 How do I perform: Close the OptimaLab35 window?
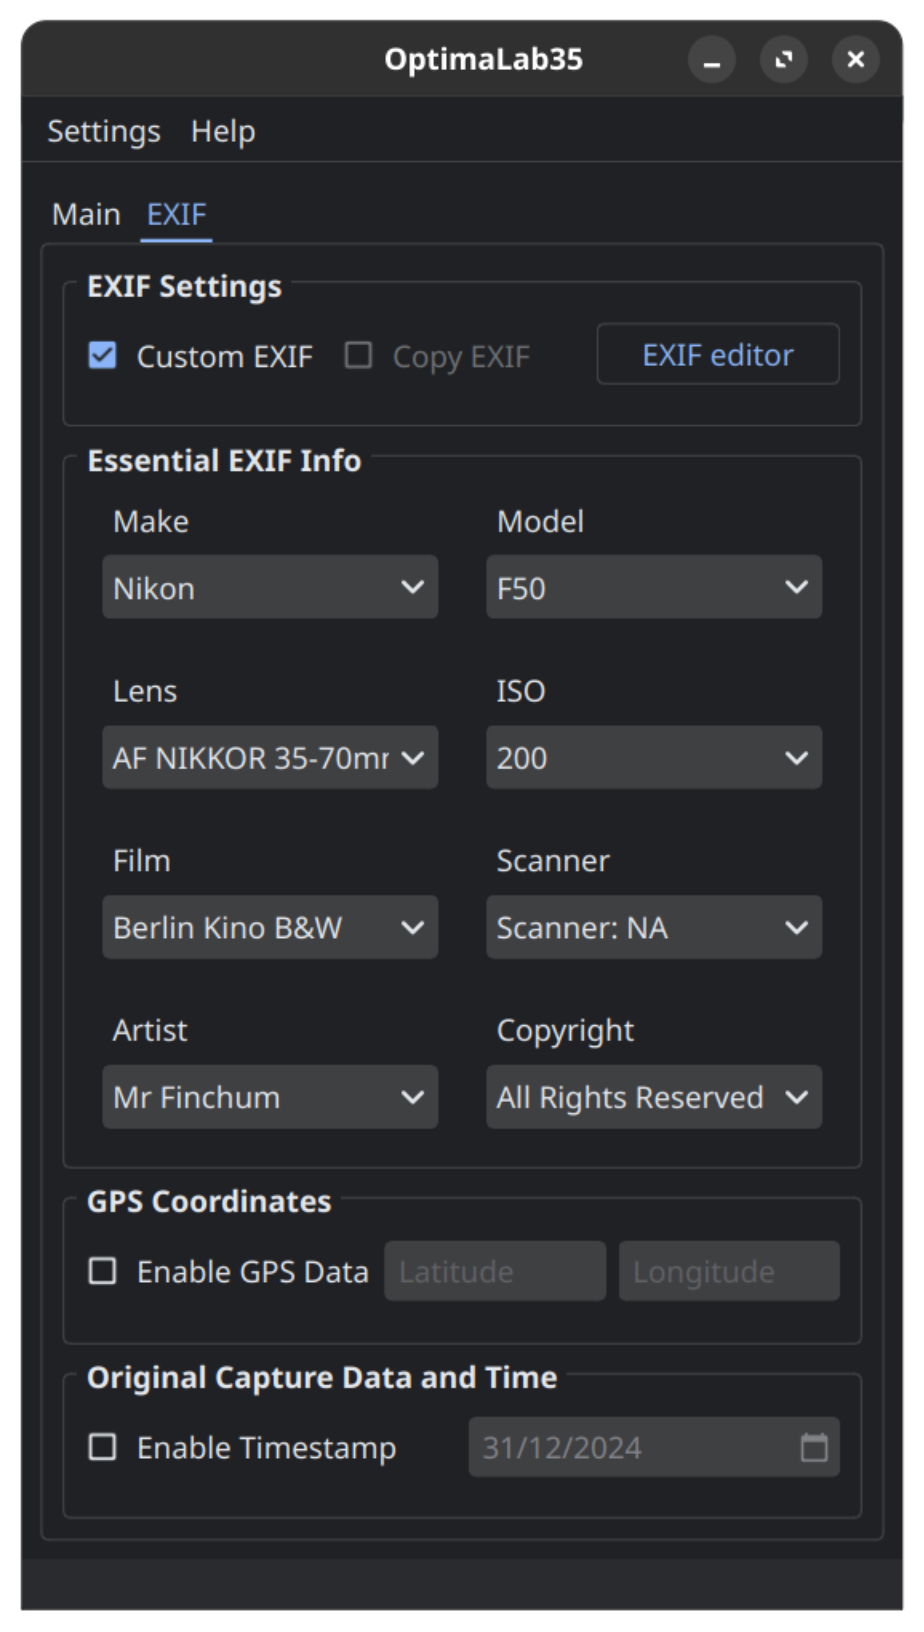[856, 60]
